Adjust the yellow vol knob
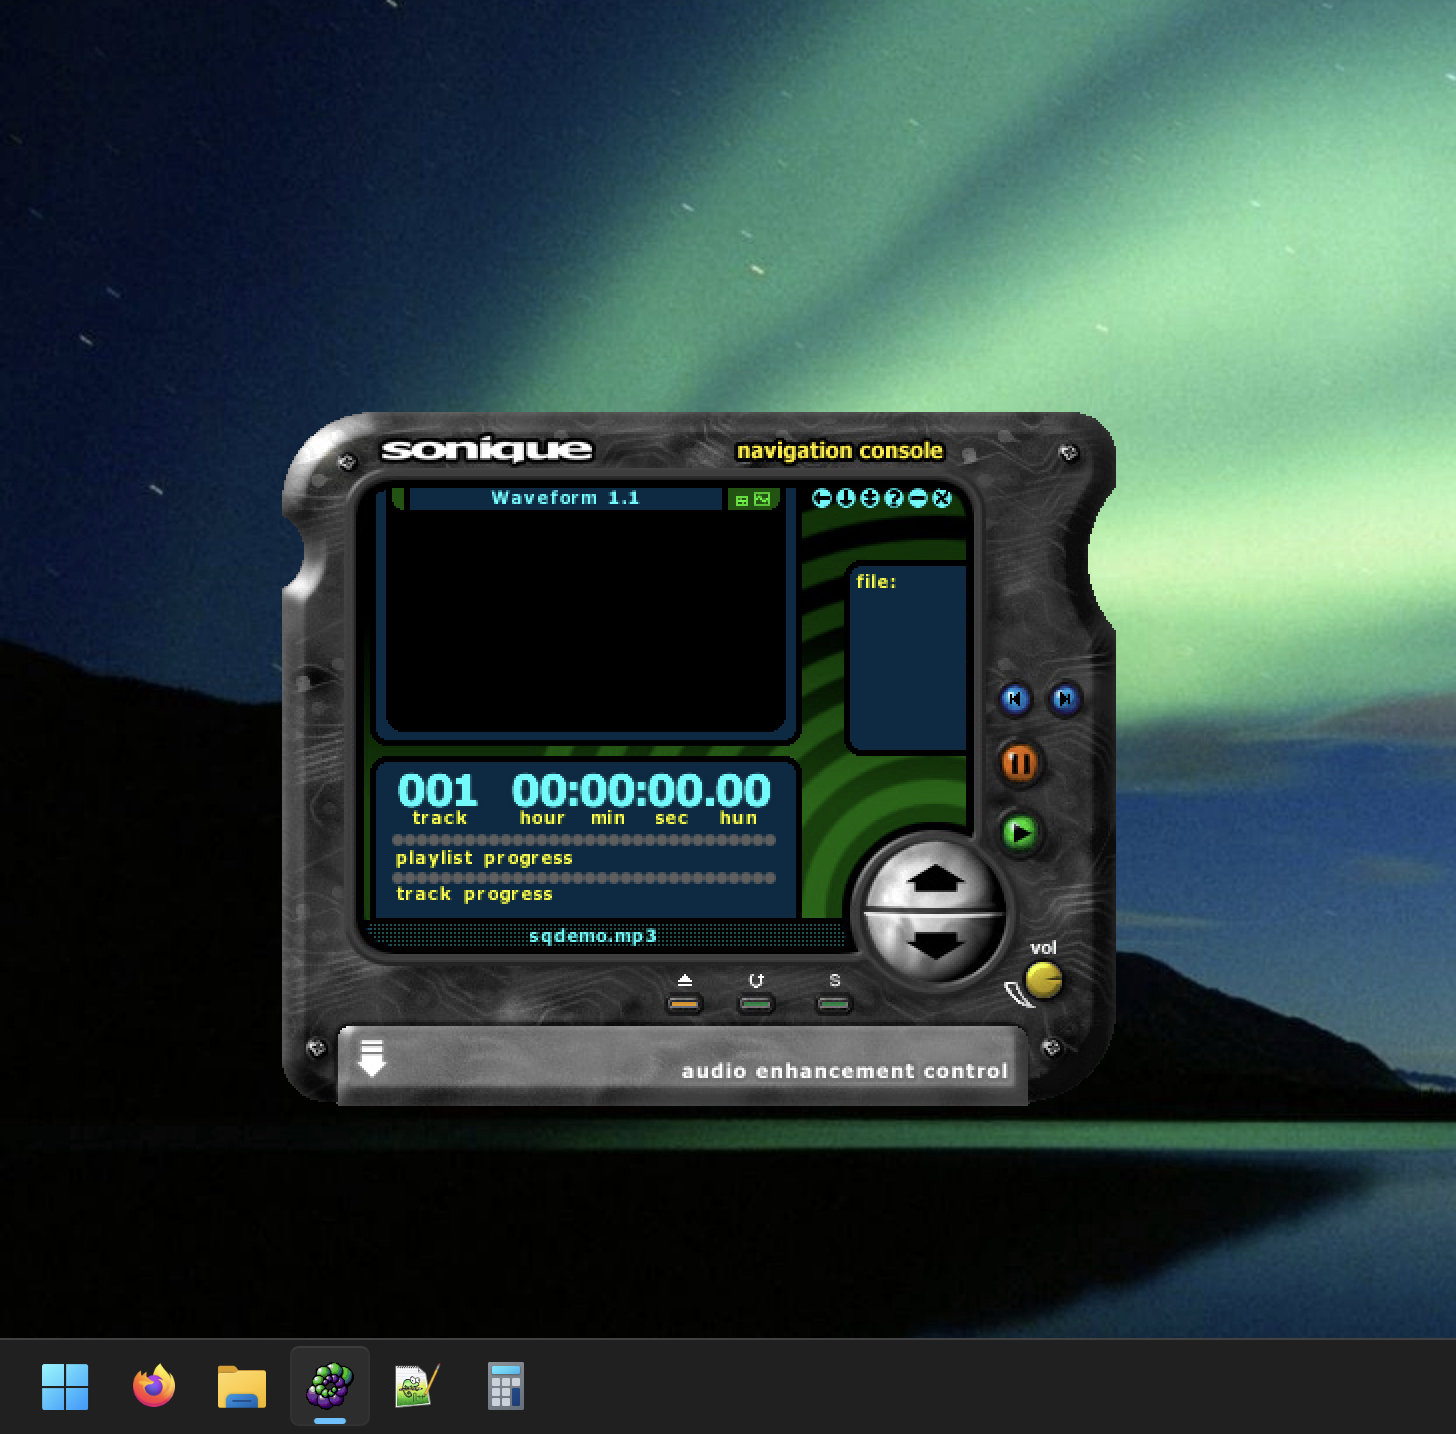This screenshot has height=1434, width=1456. point(1044,980)
